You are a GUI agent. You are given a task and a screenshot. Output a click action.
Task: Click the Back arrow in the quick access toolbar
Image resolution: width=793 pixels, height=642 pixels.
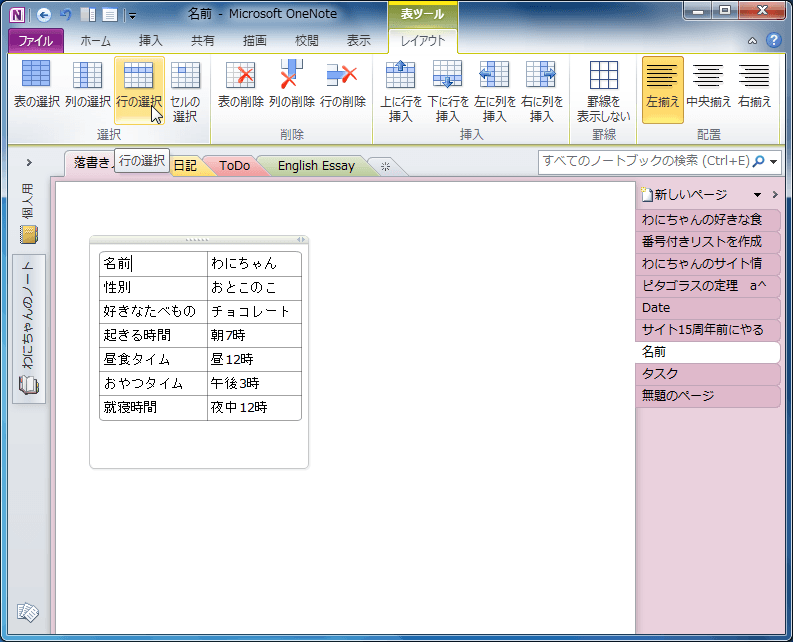pos(44,15)
